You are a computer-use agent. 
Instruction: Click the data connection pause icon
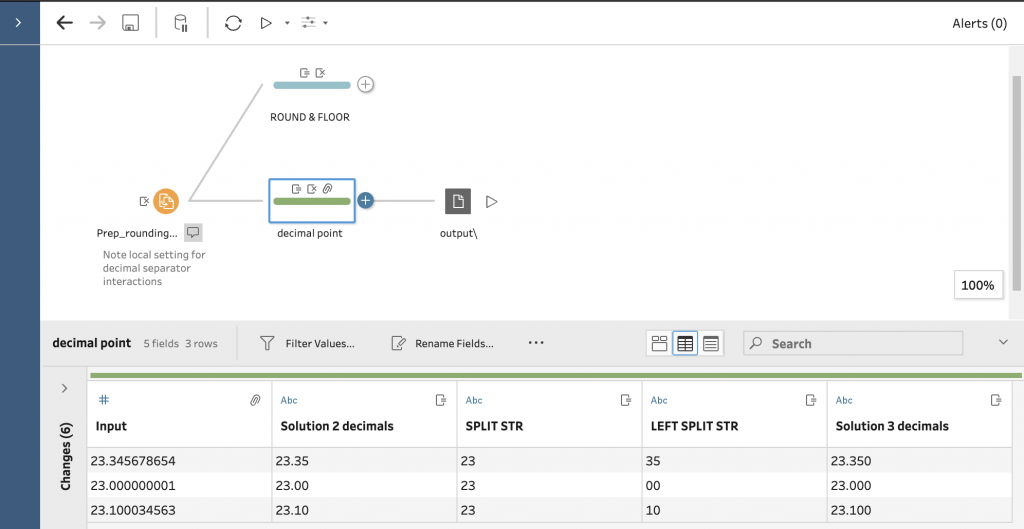click(181, 23)
